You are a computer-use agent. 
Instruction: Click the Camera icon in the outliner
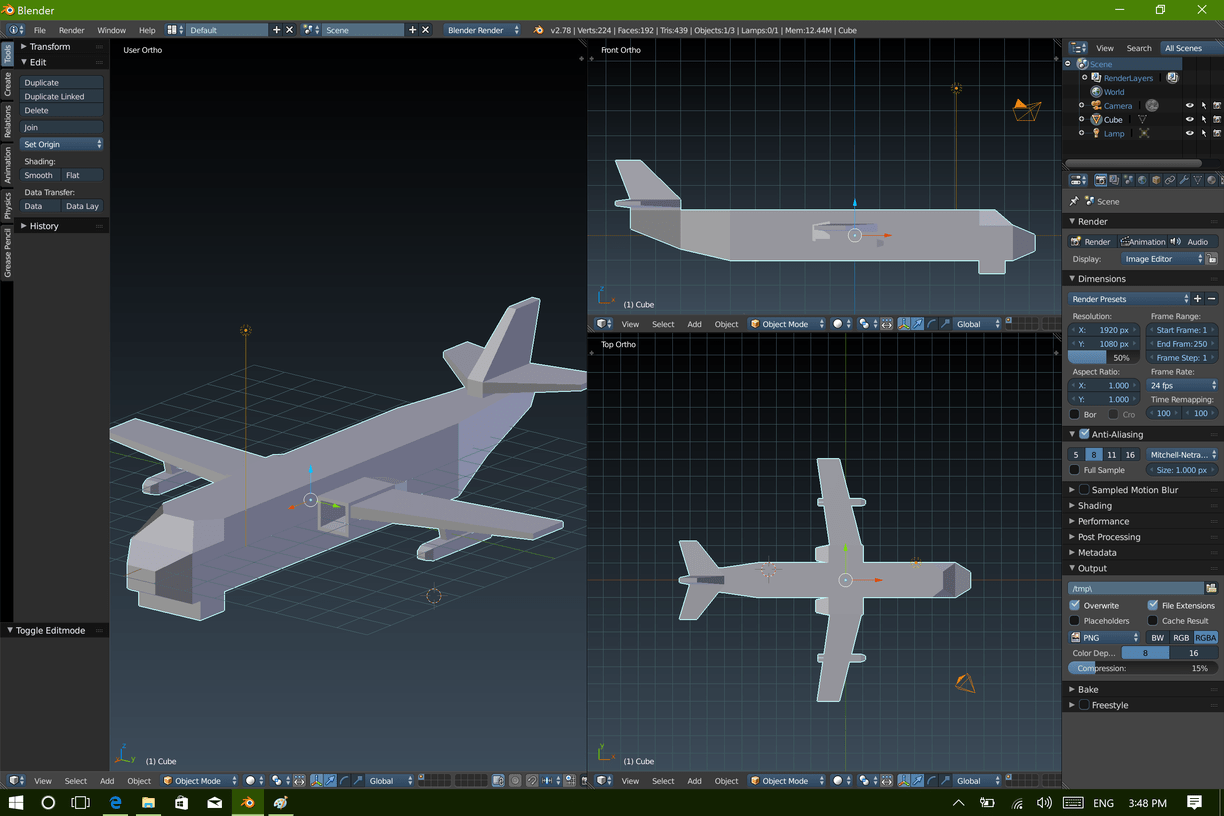coord(1097,106)
